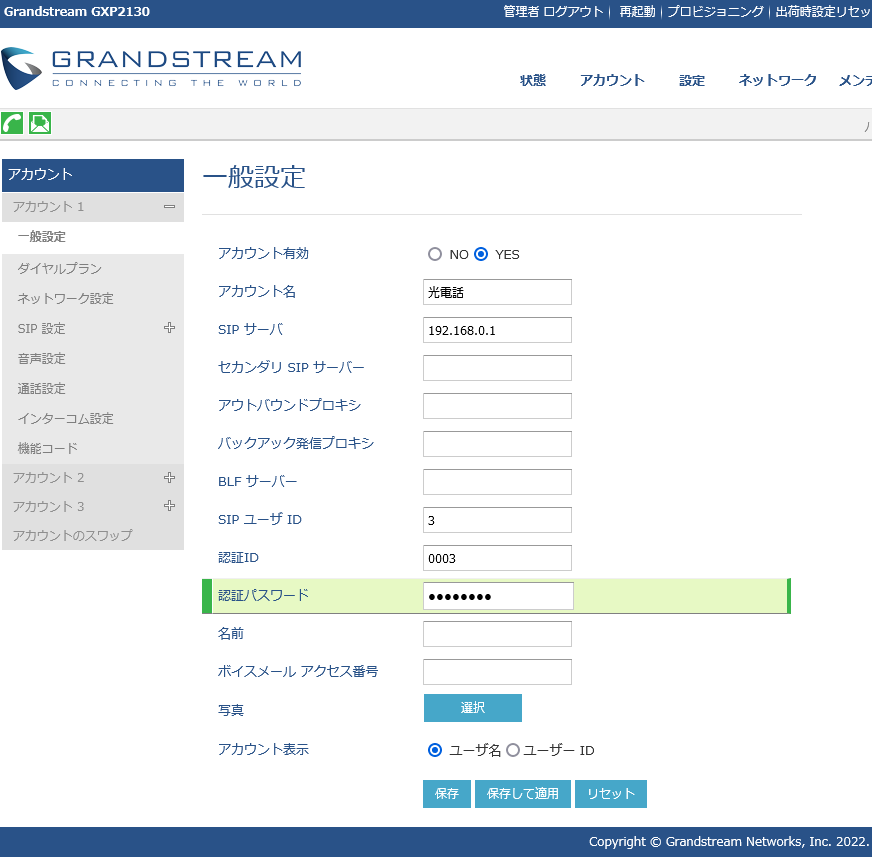Open ダイヤルプラン in the sidebar
This screenshot has width=872, height=857.
(x=59, y=269)
